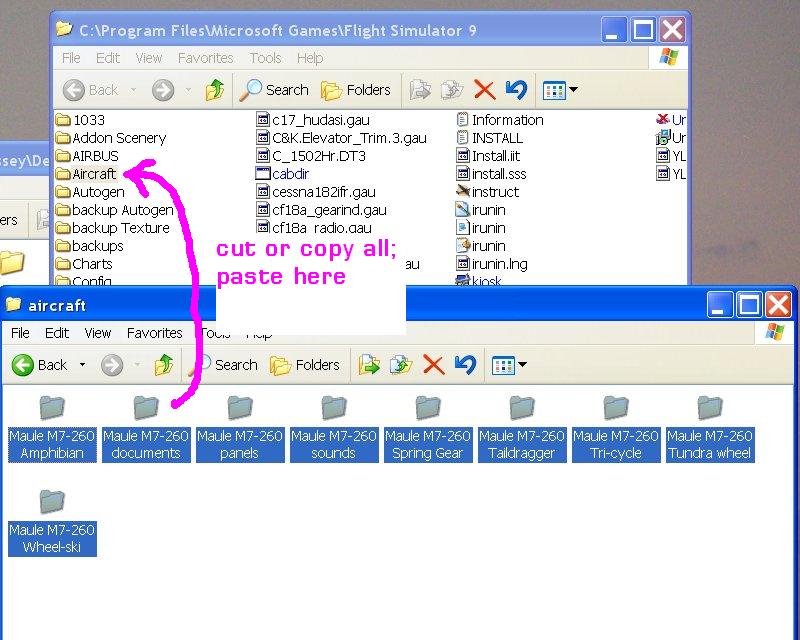Select file c17_hudasi.gau
800x640 pixels.
[x=313, y=120]
